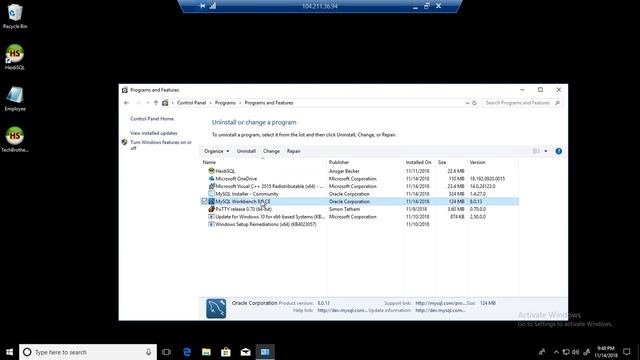Viewport: 640px width, 360px height.
Task: Click the Repair toolbar button
Action: click(x=293, y=151)
